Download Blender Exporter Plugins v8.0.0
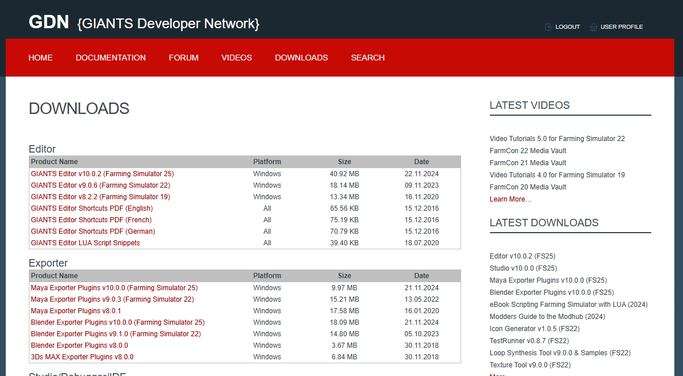Screen dimensions: 683x376 click(79, 346)
